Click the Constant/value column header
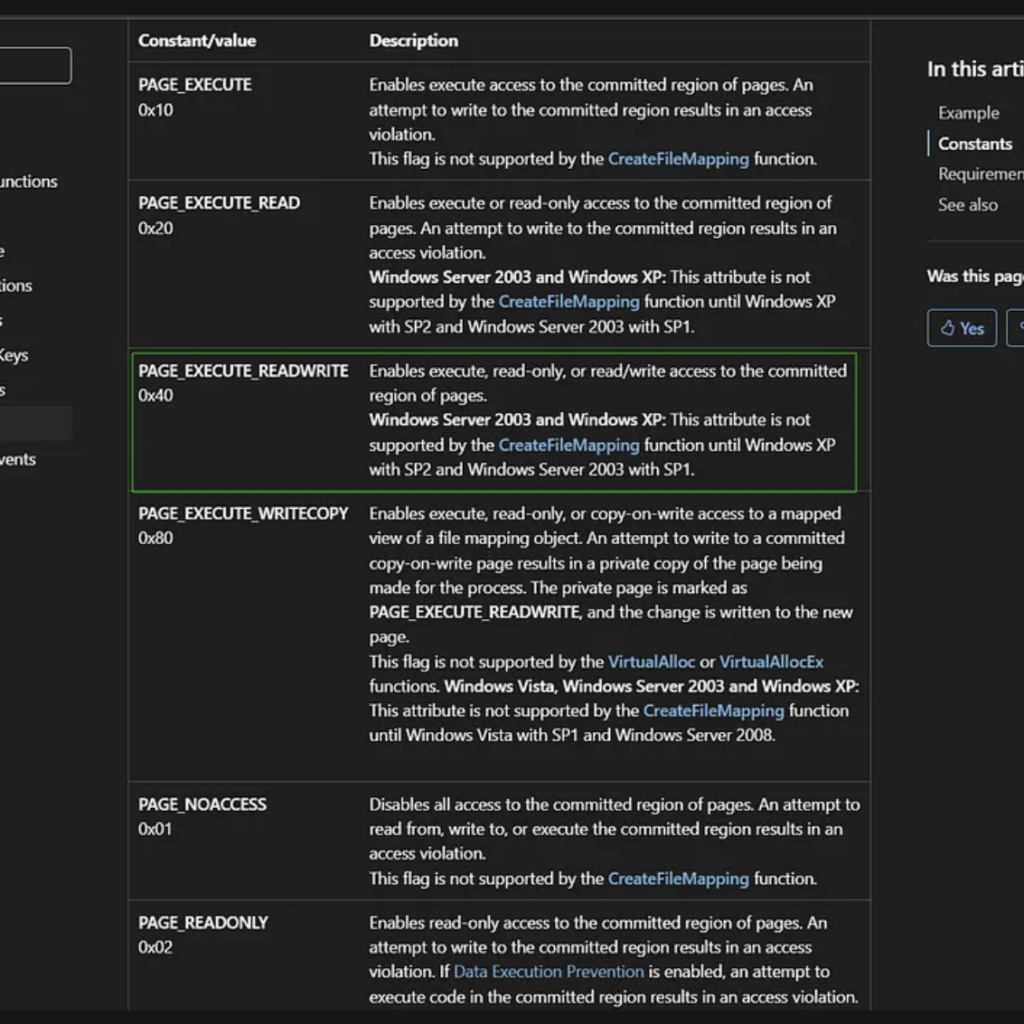The height and width of the screenshot is (1024, 1024). 197,41
